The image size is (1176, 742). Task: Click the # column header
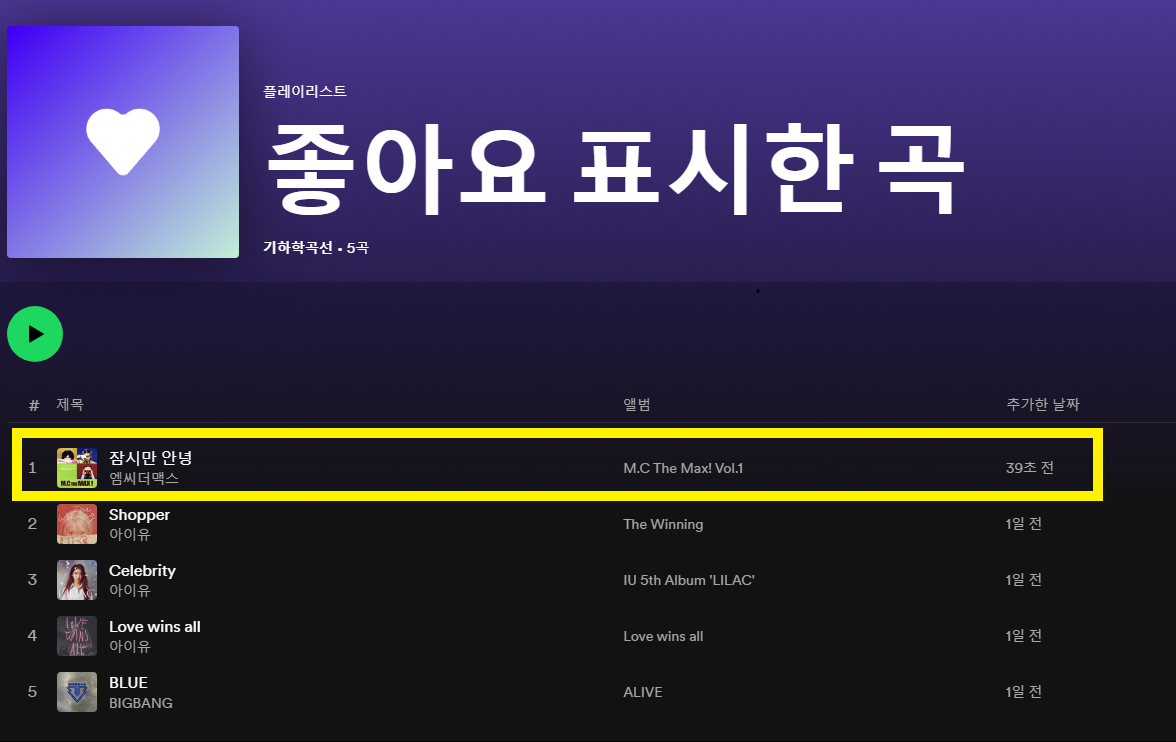(x=34, y=405)
